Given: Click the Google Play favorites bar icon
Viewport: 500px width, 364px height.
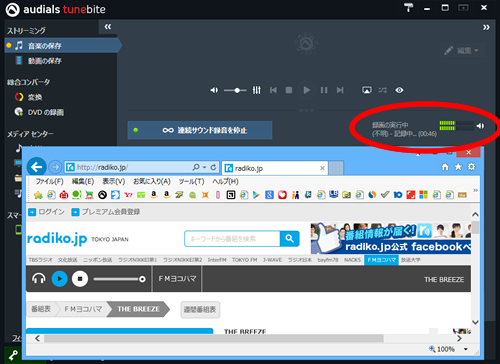Looking at the screenshot, I should click(256, 195).
